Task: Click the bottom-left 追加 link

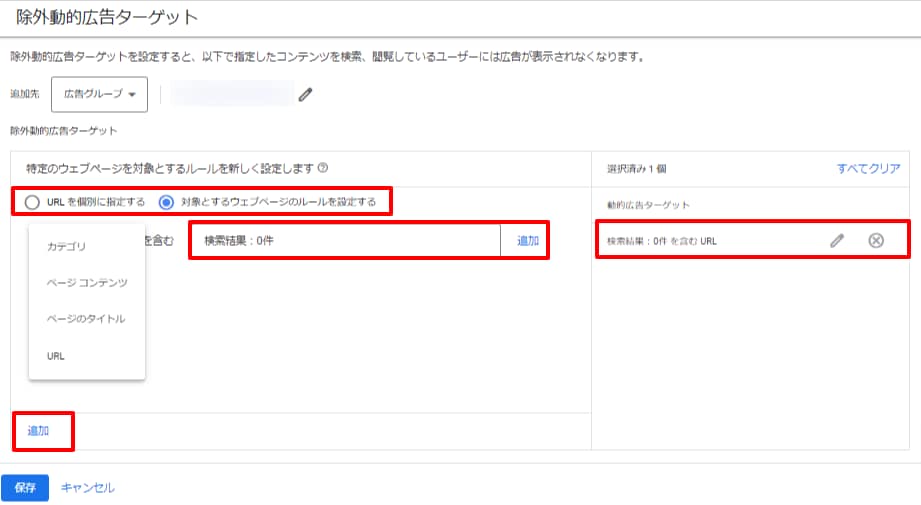Action: (38, 430)
